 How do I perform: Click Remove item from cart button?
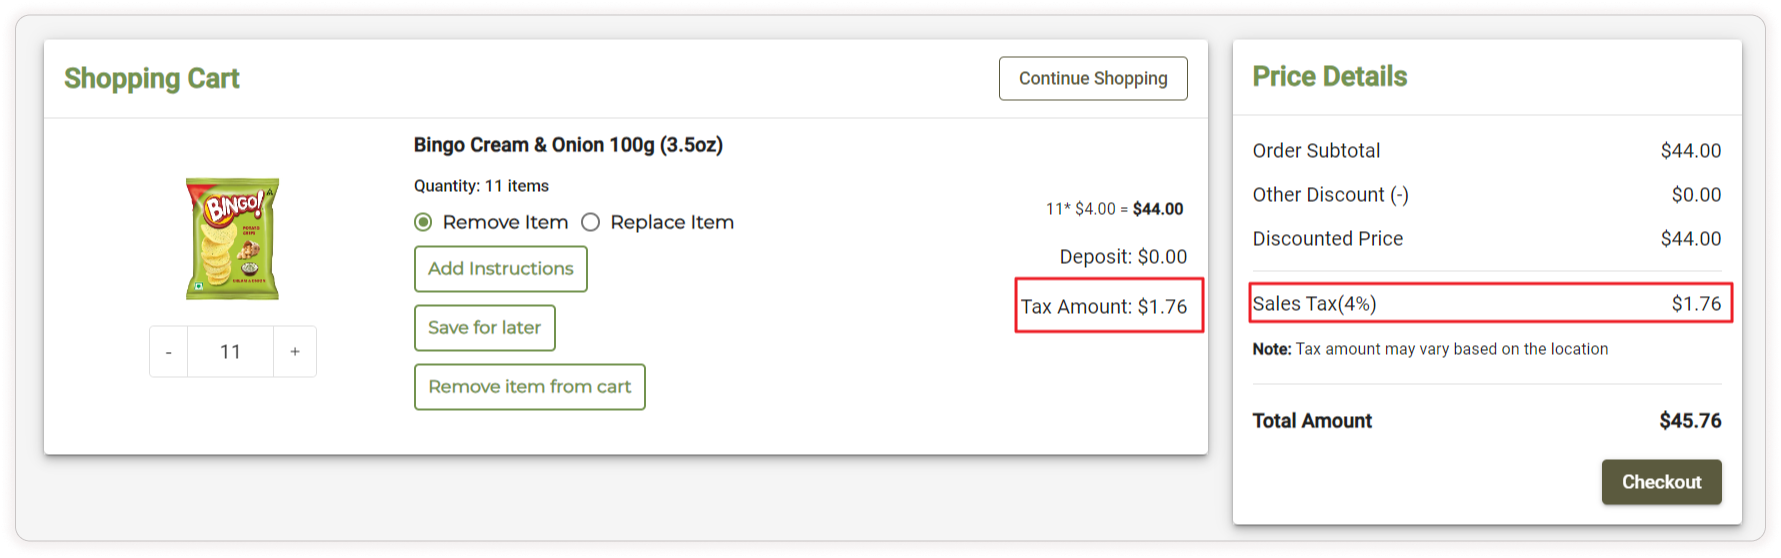(530, 387)
